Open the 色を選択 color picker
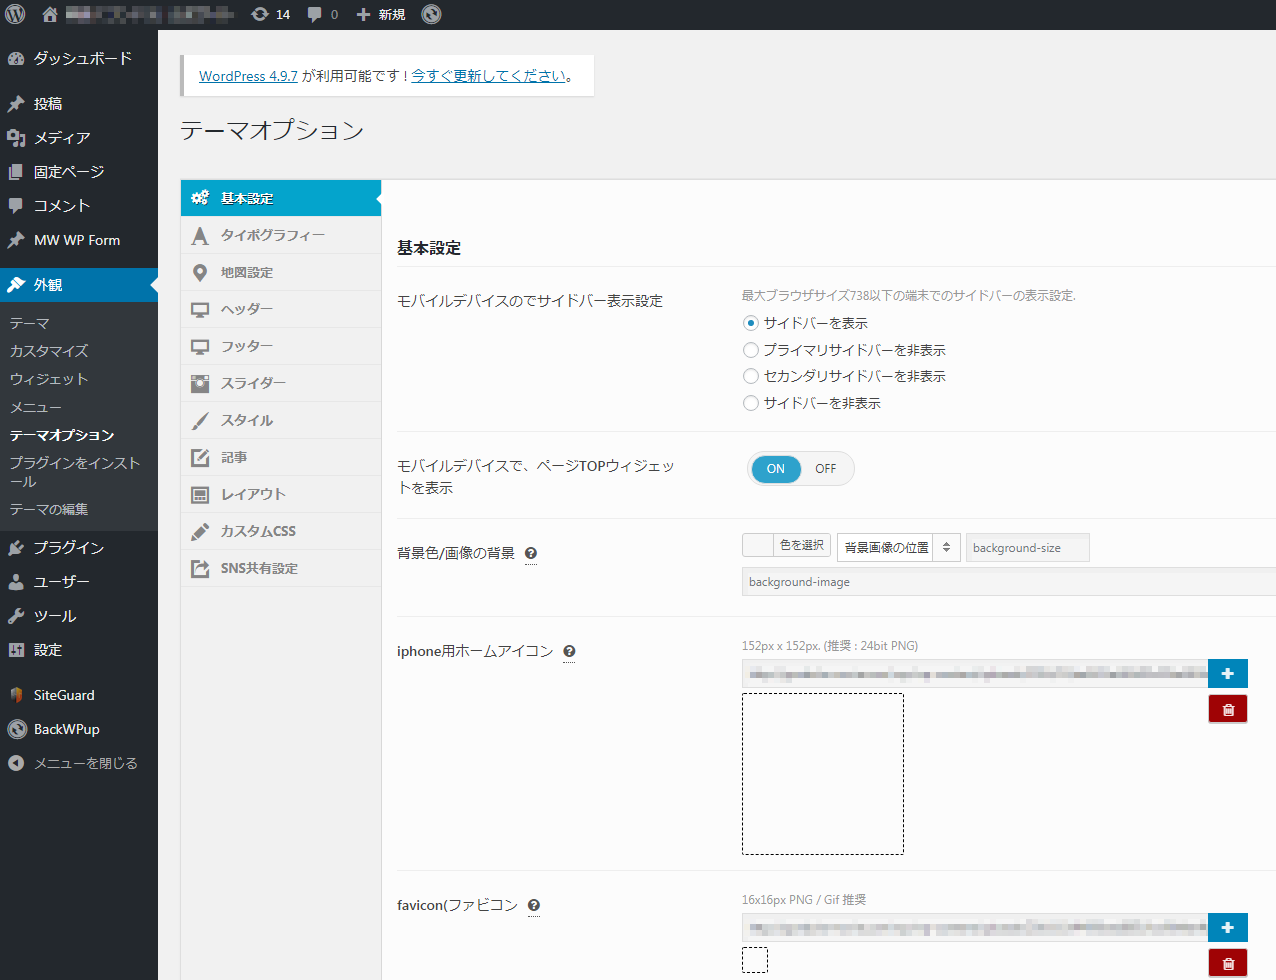 (x=787, y=546)
